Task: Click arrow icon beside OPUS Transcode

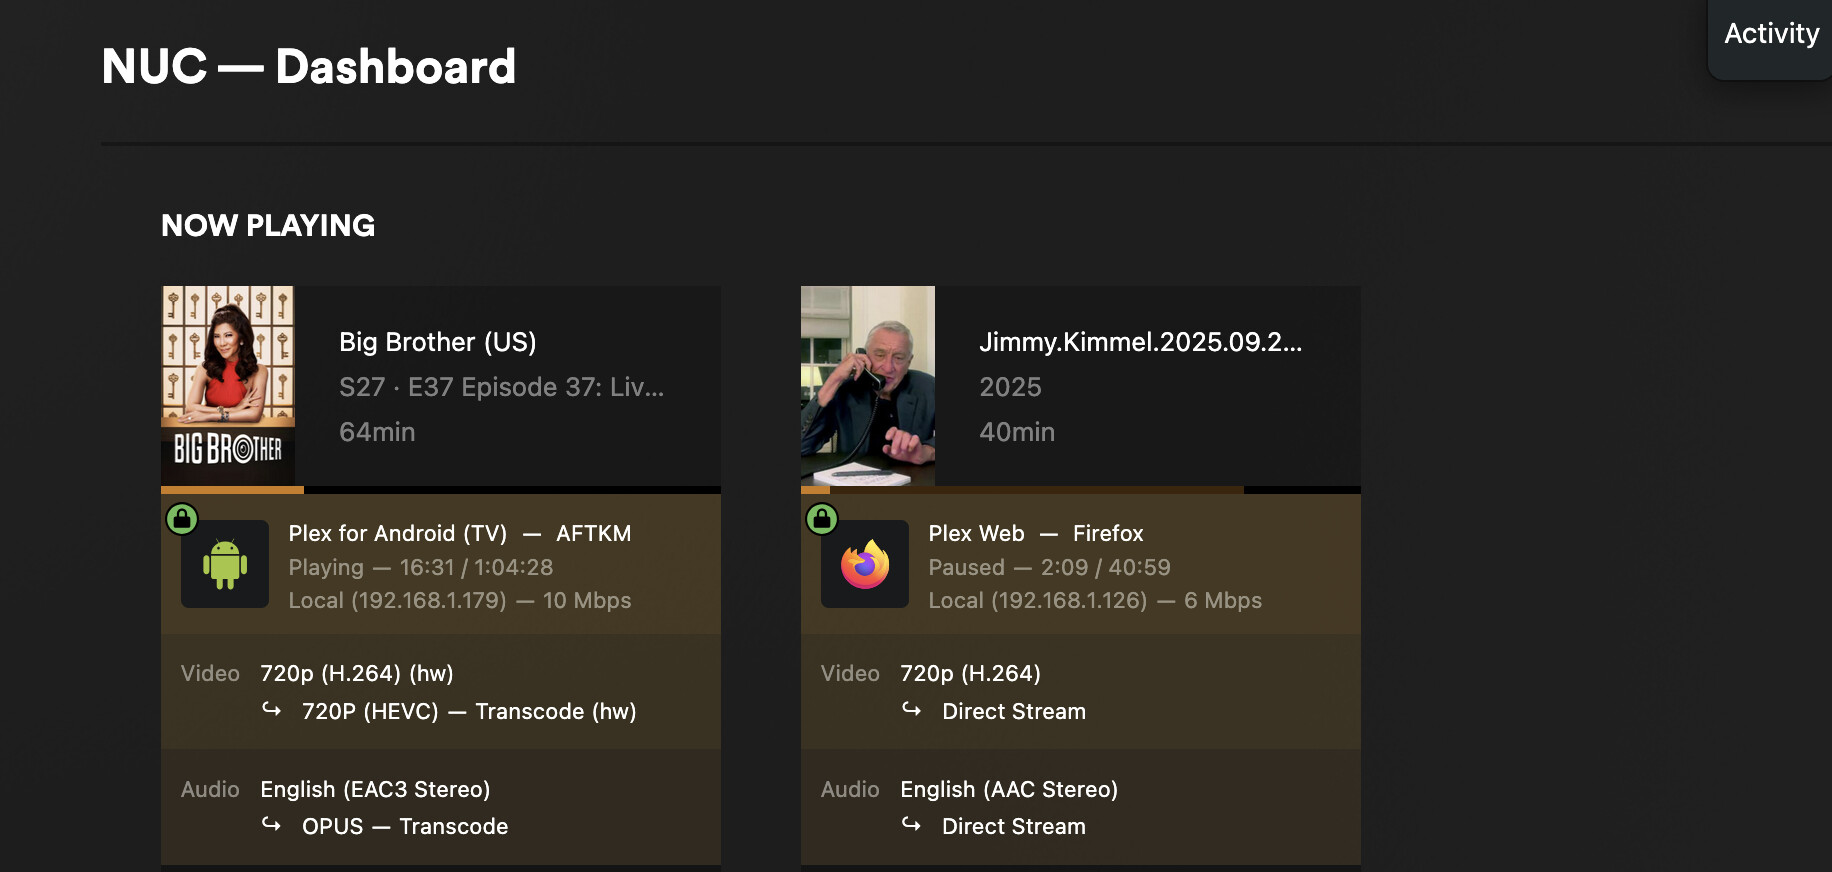Action: click(x=271, y=825)
